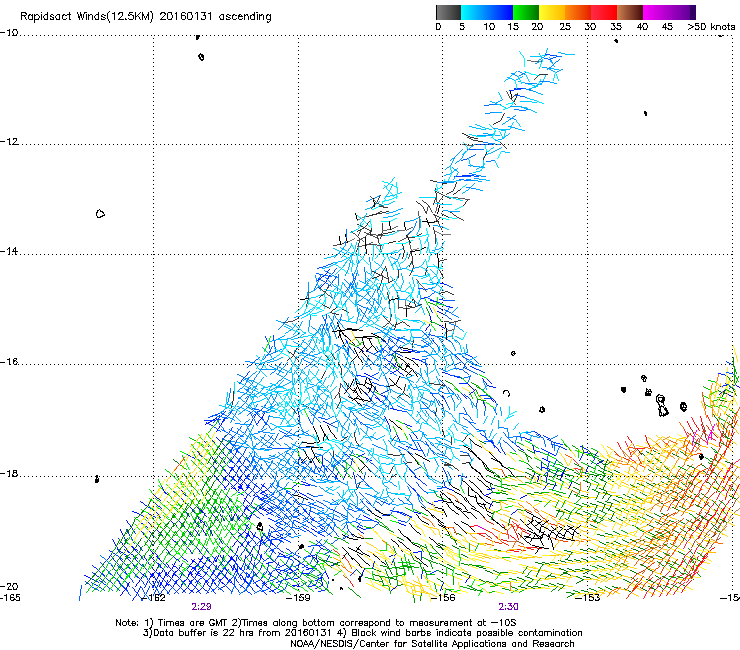
Task: Click the '25' label under the color scale
Action: (565, 27)
